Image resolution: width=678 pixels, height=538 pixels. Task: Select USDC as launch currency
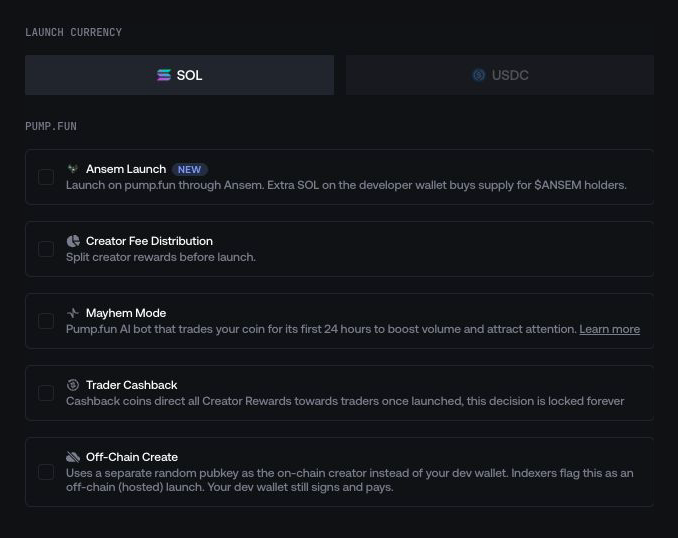pyautogui.click(x=500, y=75)
